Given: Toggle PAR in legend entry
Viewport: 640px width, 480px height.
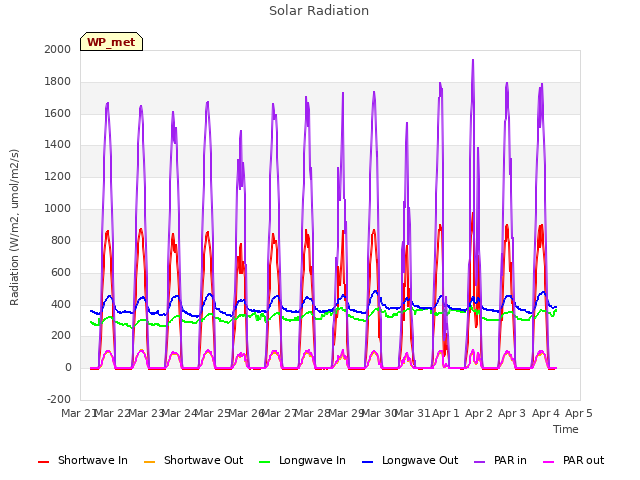Looking at the screenshot, I should point(500,460).
